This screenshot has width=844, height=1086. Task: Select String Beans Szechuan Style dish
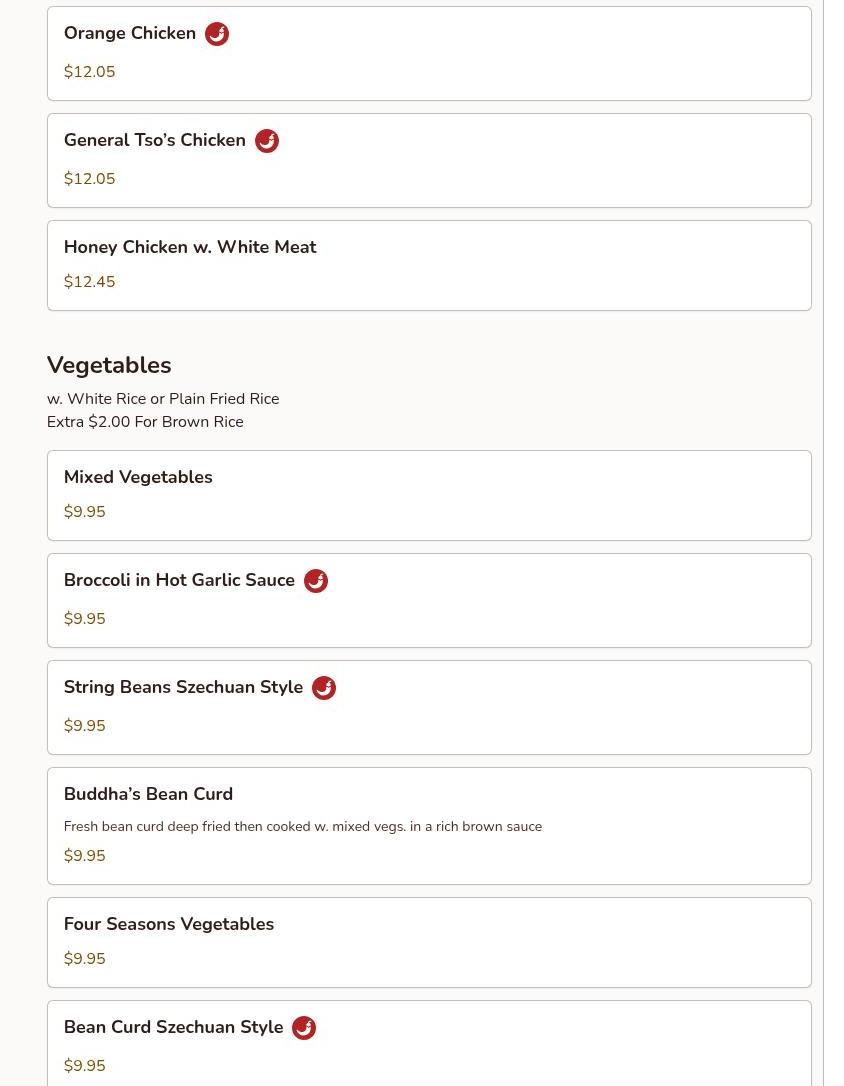coord(183,688)
